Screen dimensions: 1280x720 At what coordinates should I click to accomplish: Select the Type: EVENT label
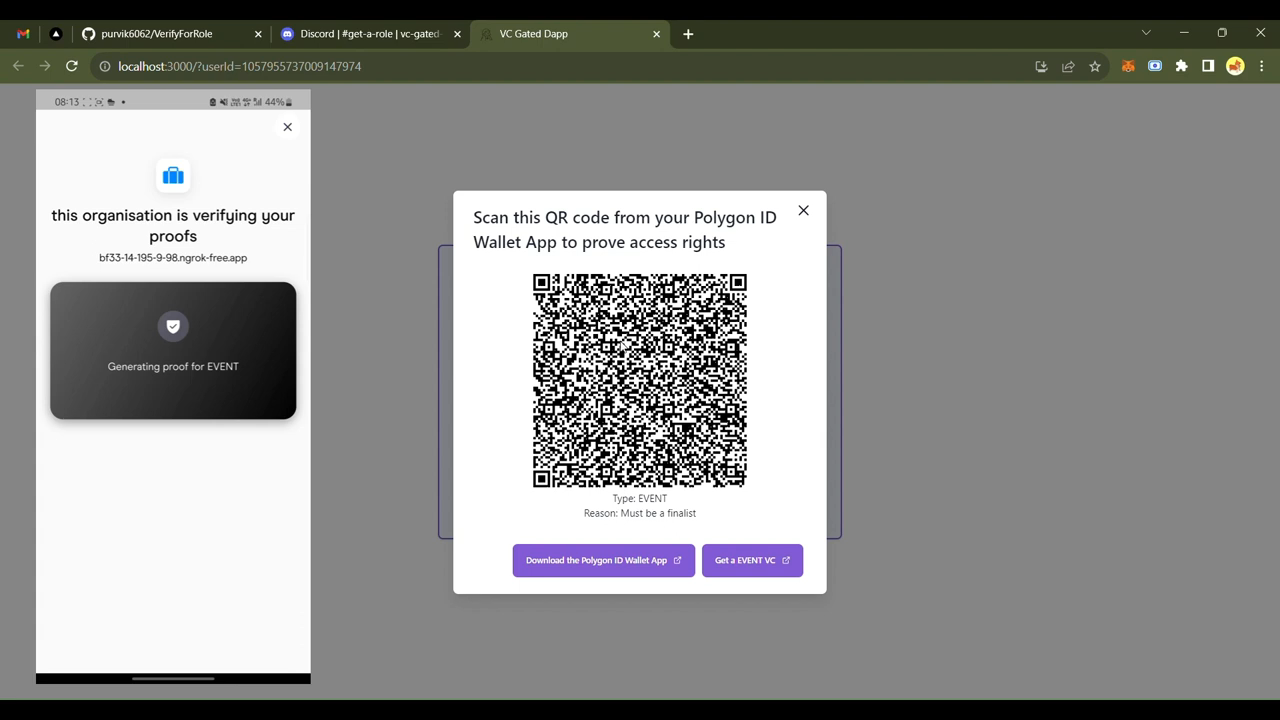pos(640,498)
